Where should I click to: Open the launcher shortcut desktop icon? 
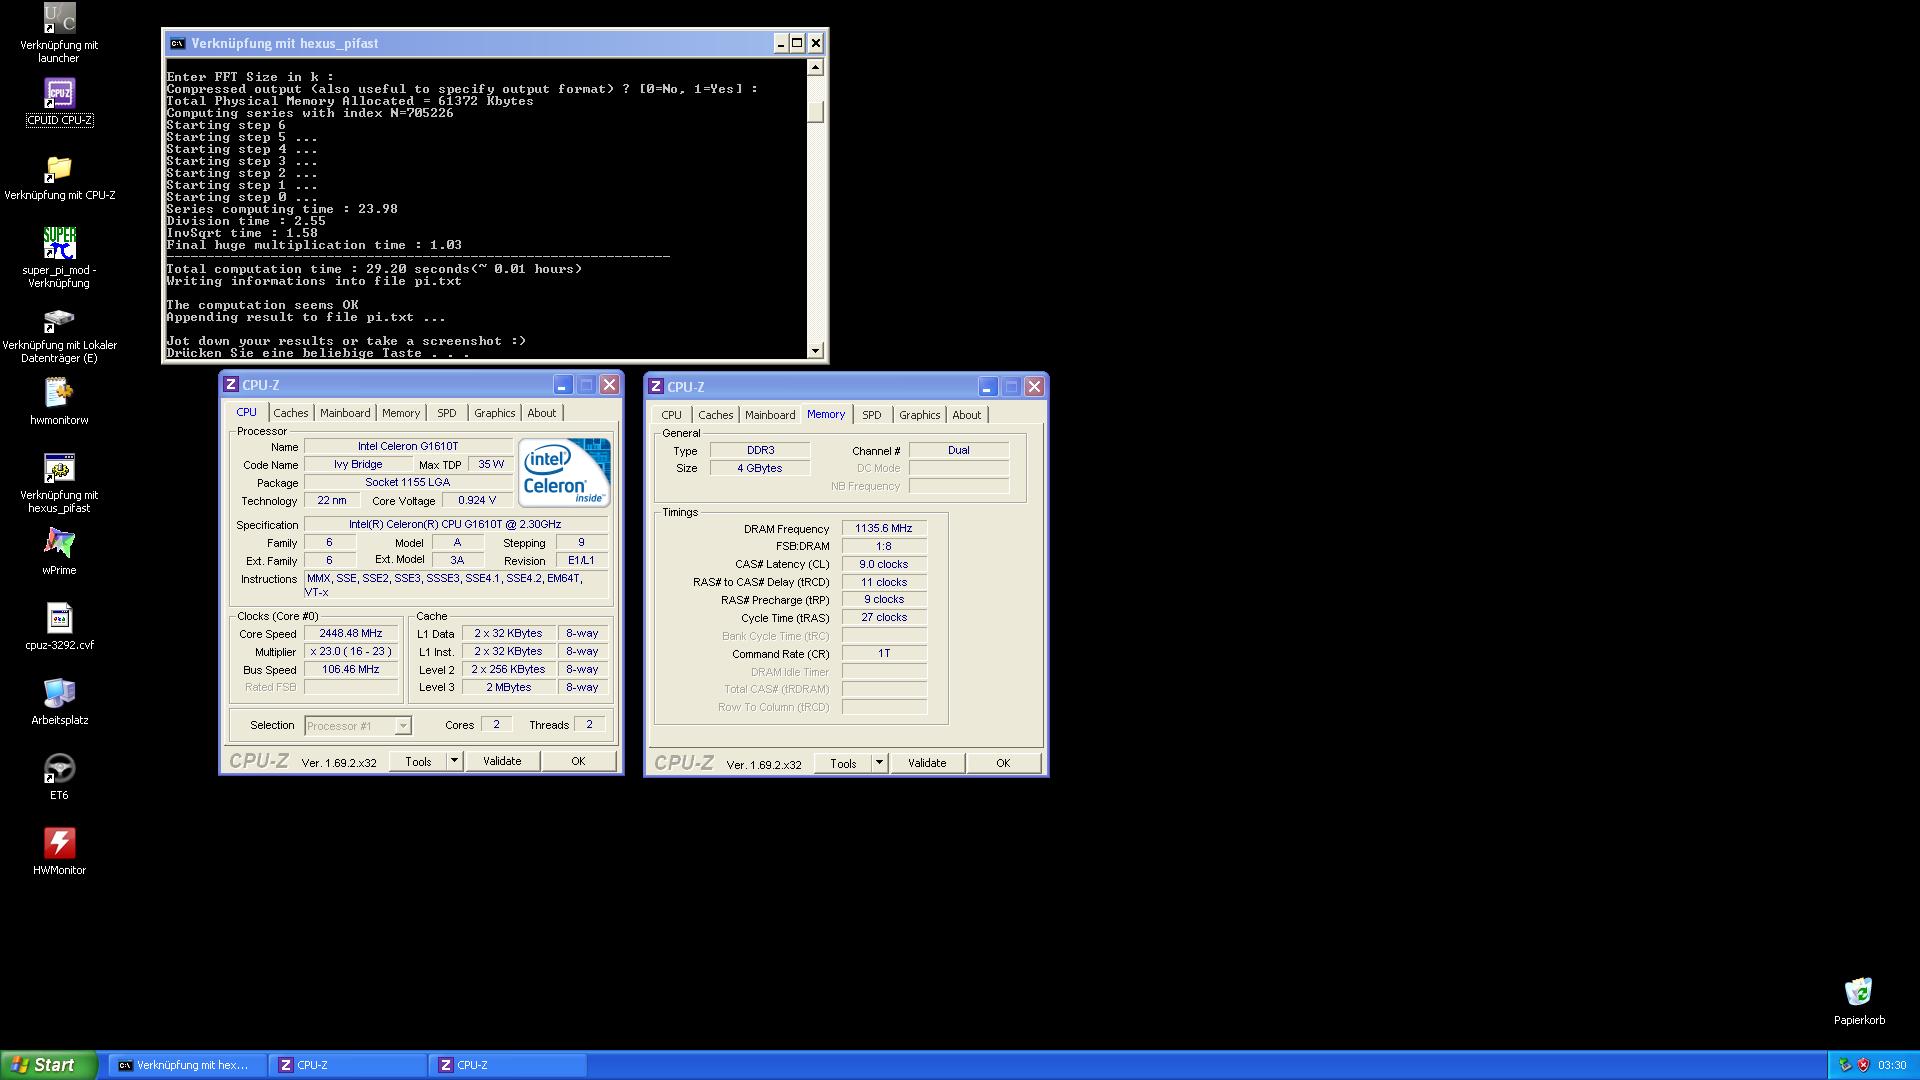point(59,18)
